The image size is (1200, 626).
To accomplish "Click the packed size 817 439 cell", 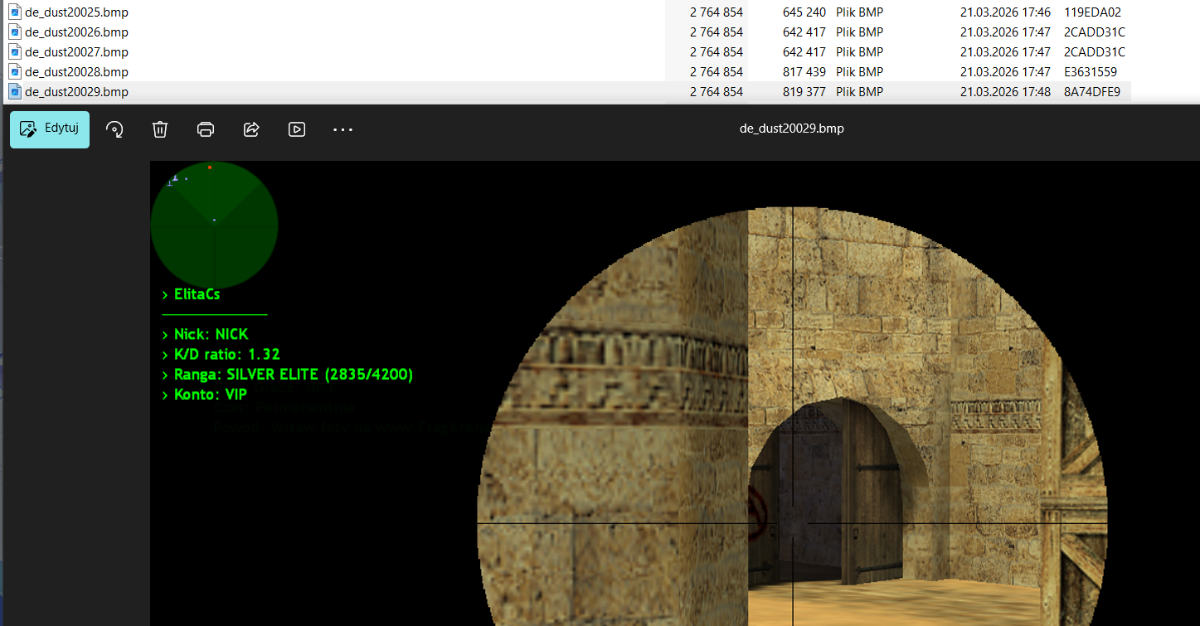I will pyautogui.click(x=804, y=72).
